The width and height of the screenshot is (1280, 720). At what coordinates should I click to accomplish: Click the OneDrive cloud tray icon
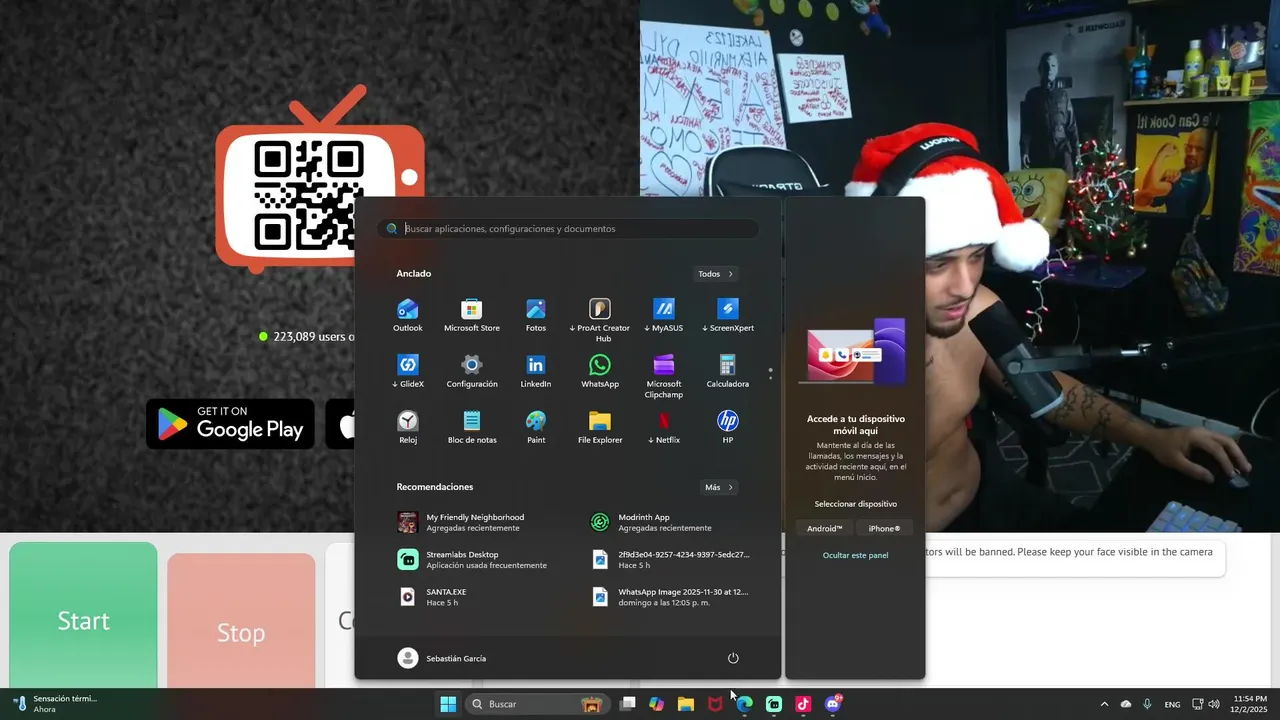click(1126, 704)
